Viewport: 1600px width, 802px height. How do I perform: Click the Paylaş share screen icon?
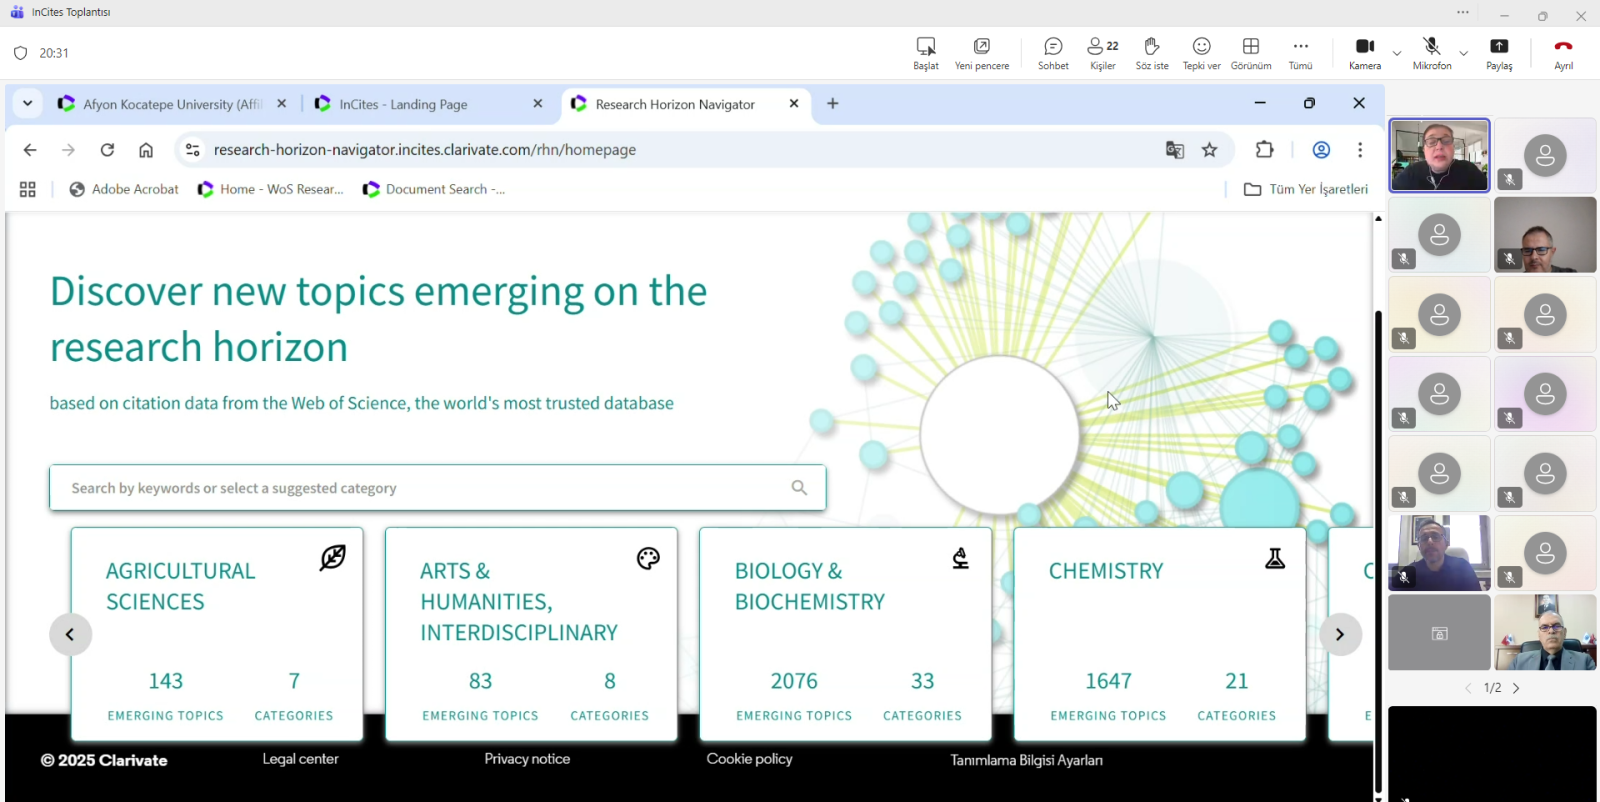(x=1498, y=53)
